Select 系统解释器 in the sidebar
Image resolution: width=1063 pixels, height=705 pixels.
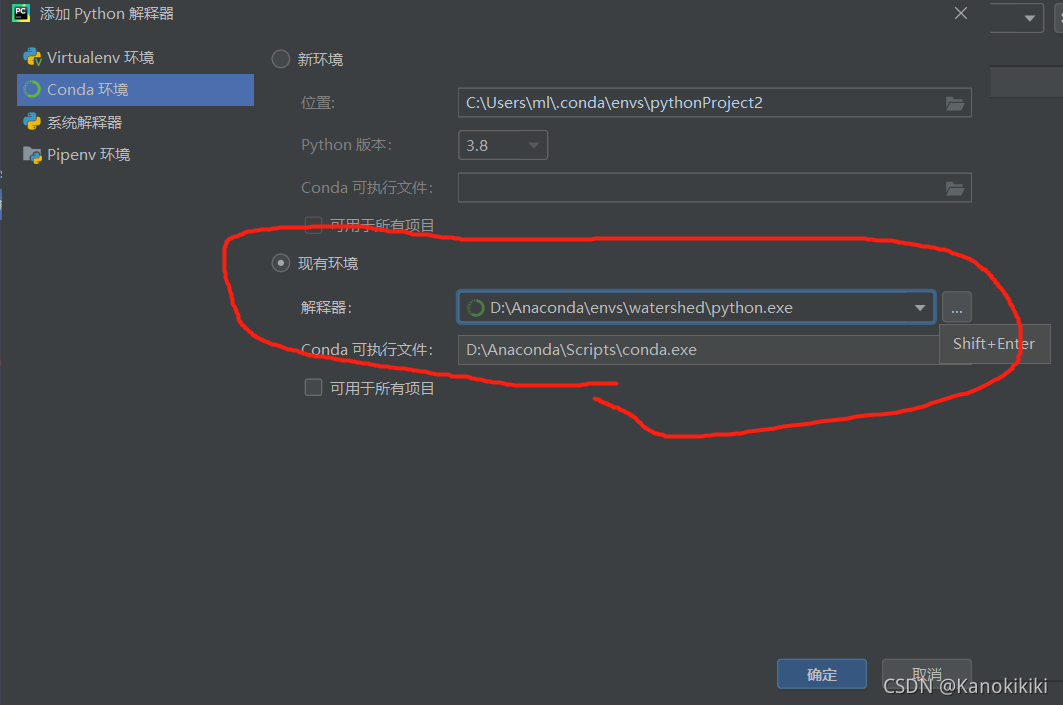tap(135, 122)
